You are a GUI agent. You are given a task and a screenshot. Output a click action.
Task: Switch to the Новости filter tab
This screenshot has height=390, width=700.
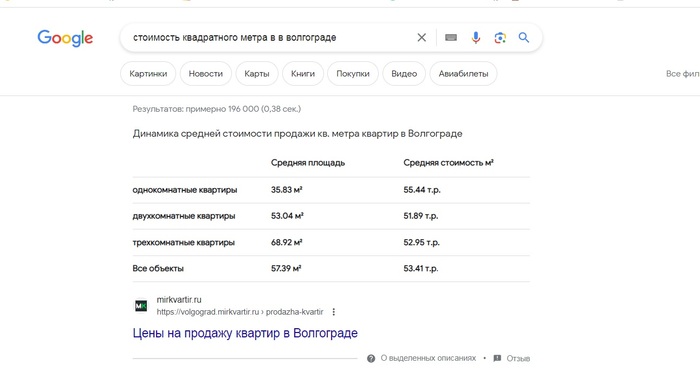point(206,74)
